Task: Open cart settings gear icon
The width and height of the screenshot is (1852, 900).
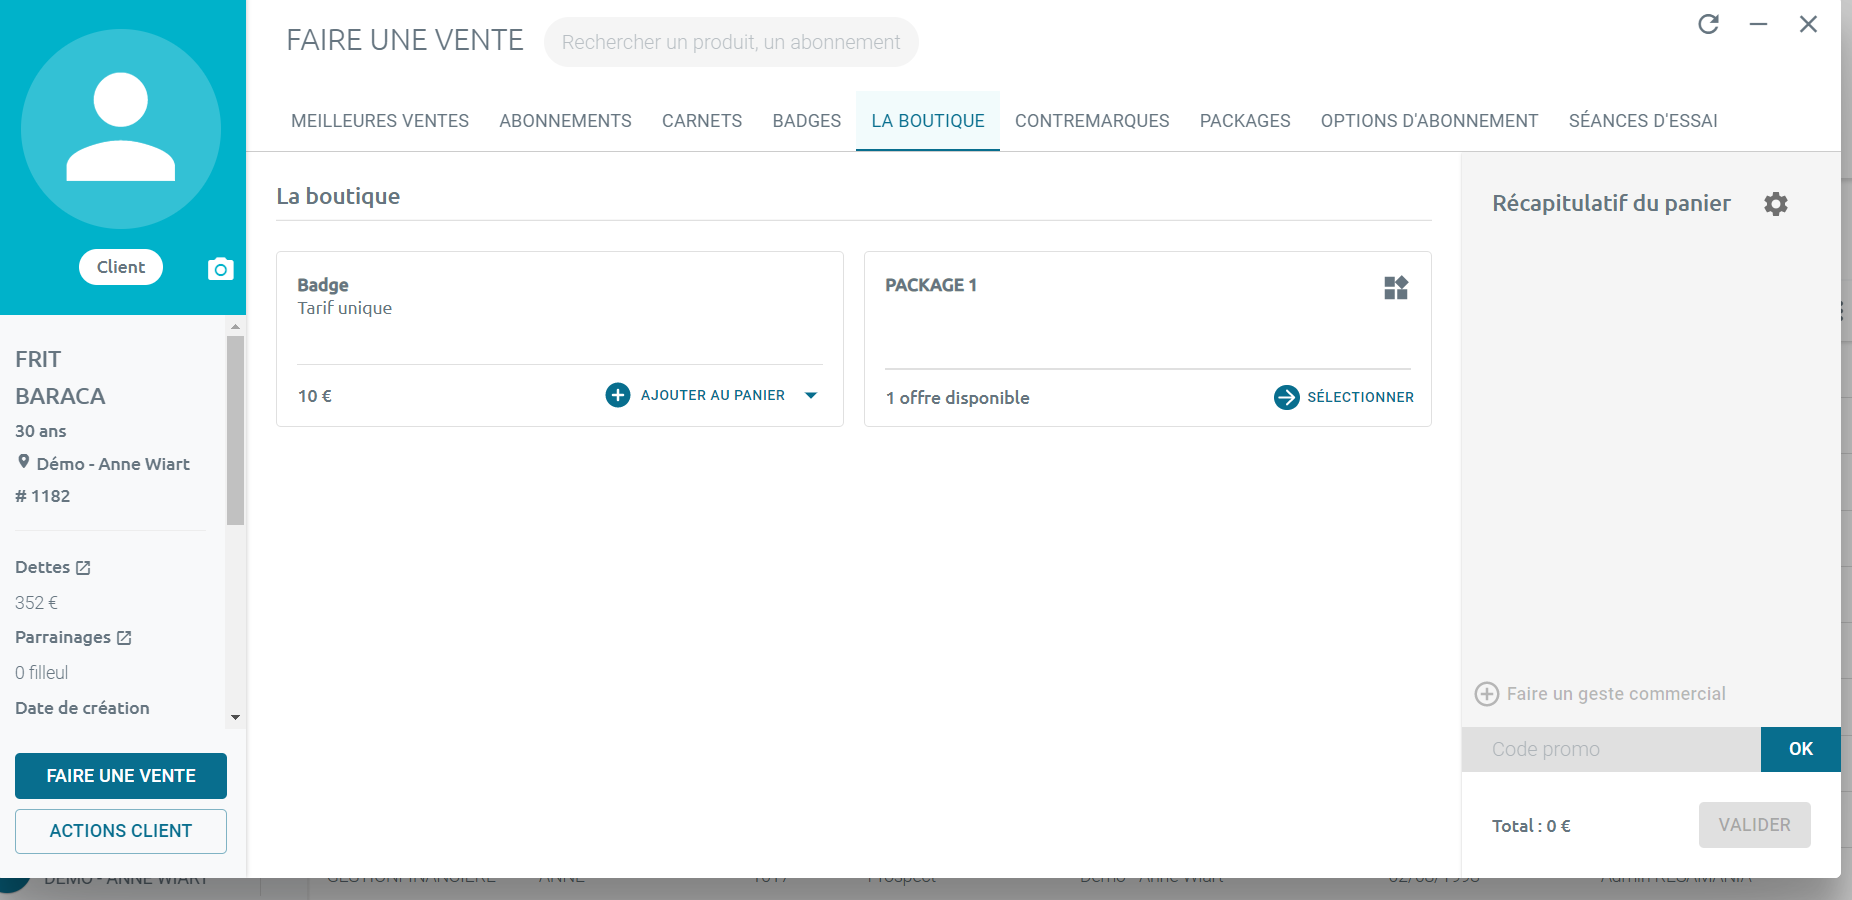Action: (x=1776, y=204)
